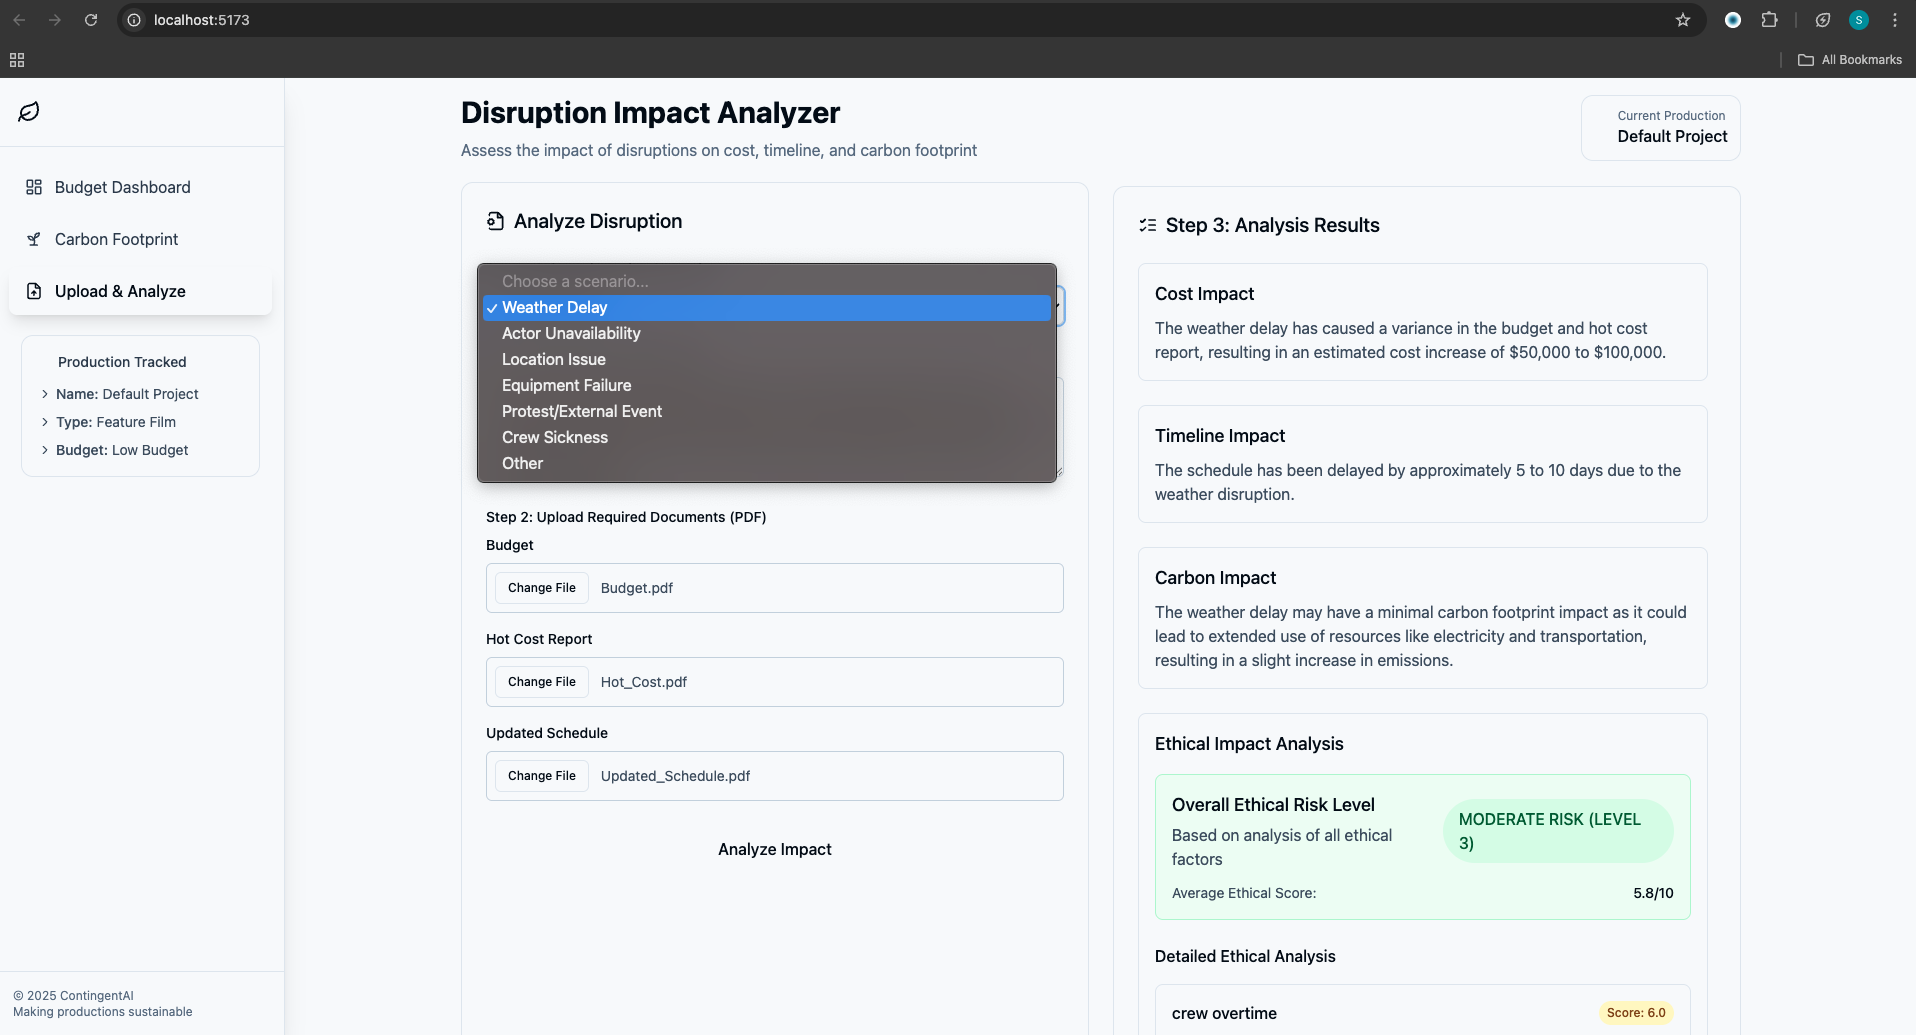Choose Protest/External Event scenario
The height and width of the screenshot is (1035, 1916).
coord(767,412)
